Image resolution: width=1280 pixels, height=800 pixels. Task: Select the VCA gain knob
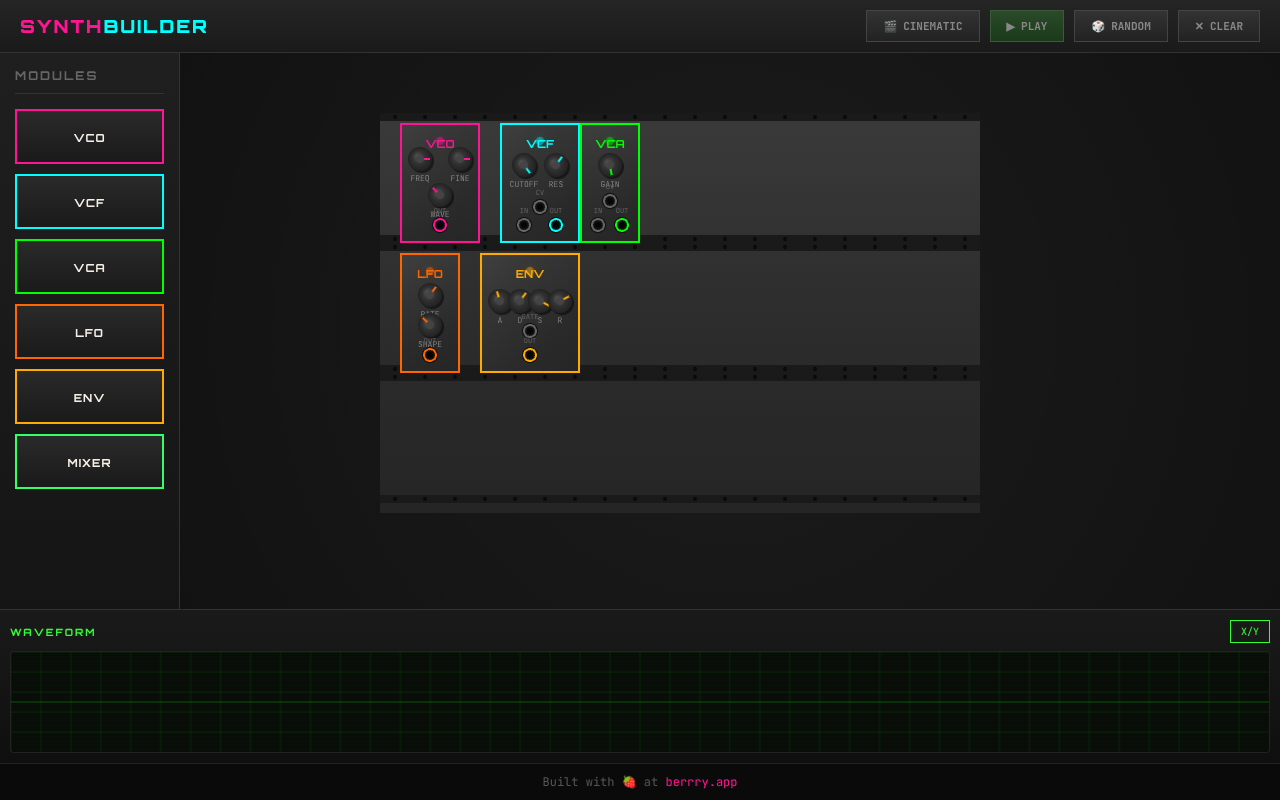coord(611,165)
